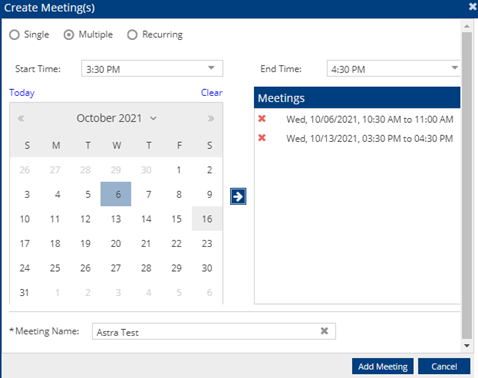Select the Recurring meeting option
The height and width of the screenshot is (378, 478).
point(132,35)
